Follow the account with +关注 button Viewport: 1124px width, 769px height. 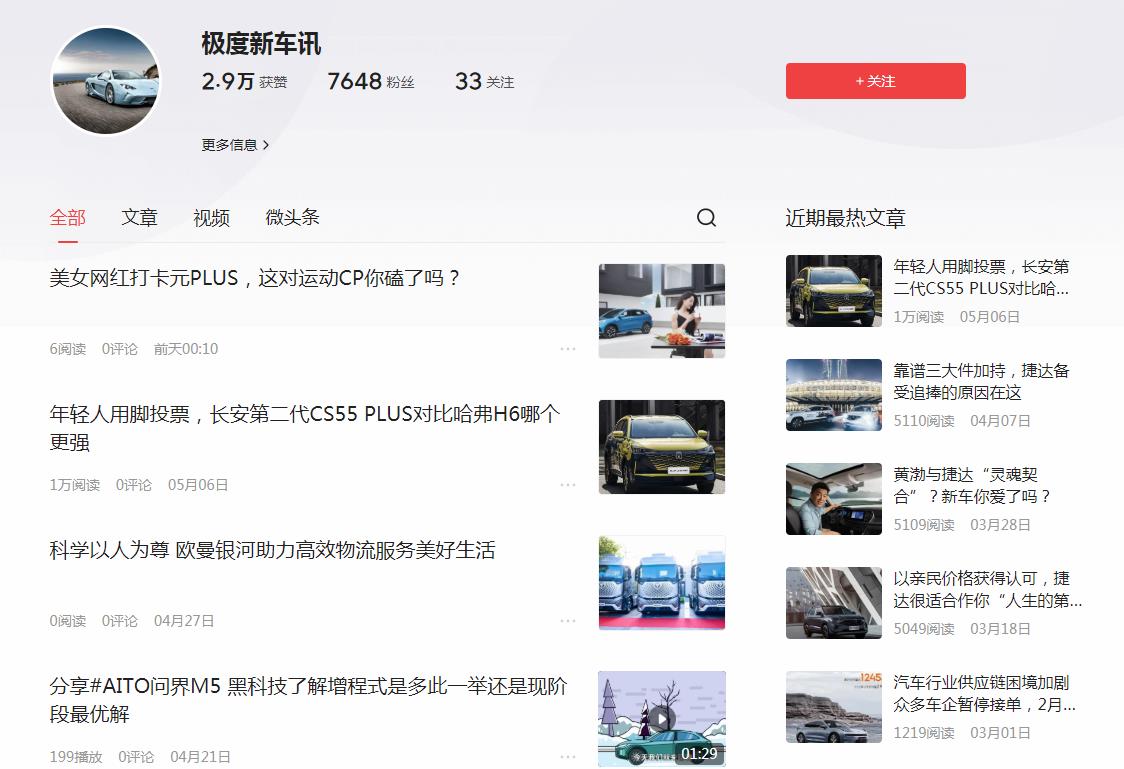point(875,81)
